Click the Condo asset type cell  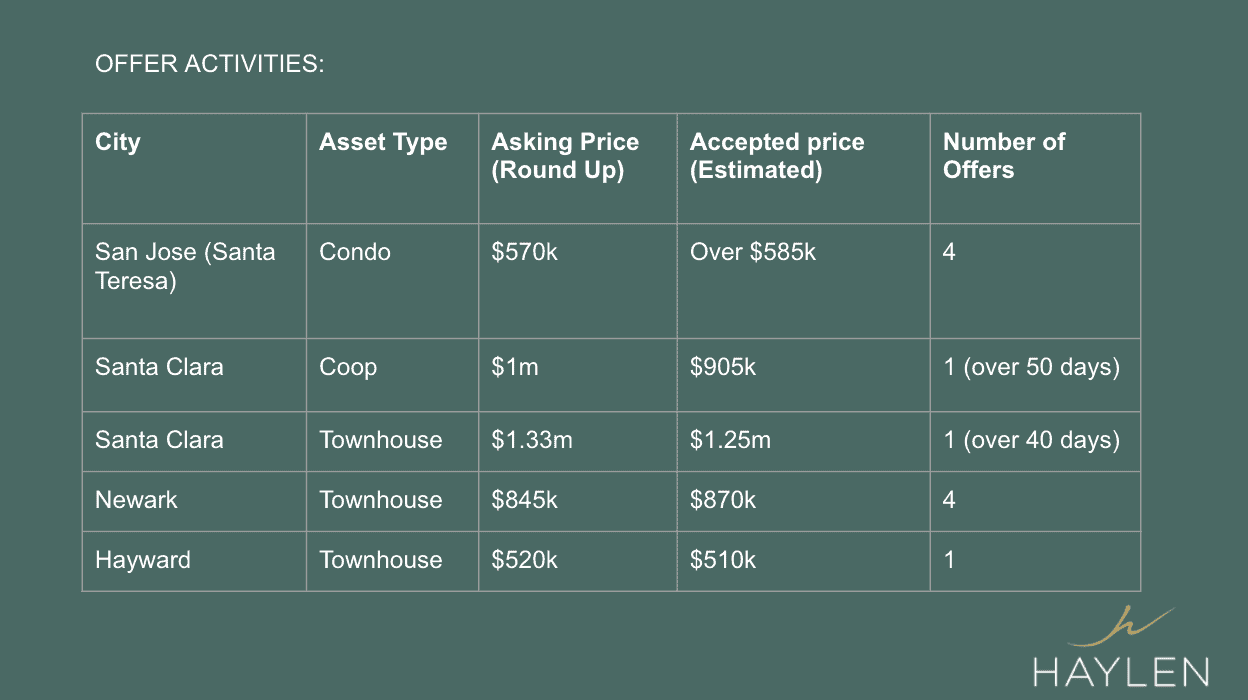click(x=392, y=281)
